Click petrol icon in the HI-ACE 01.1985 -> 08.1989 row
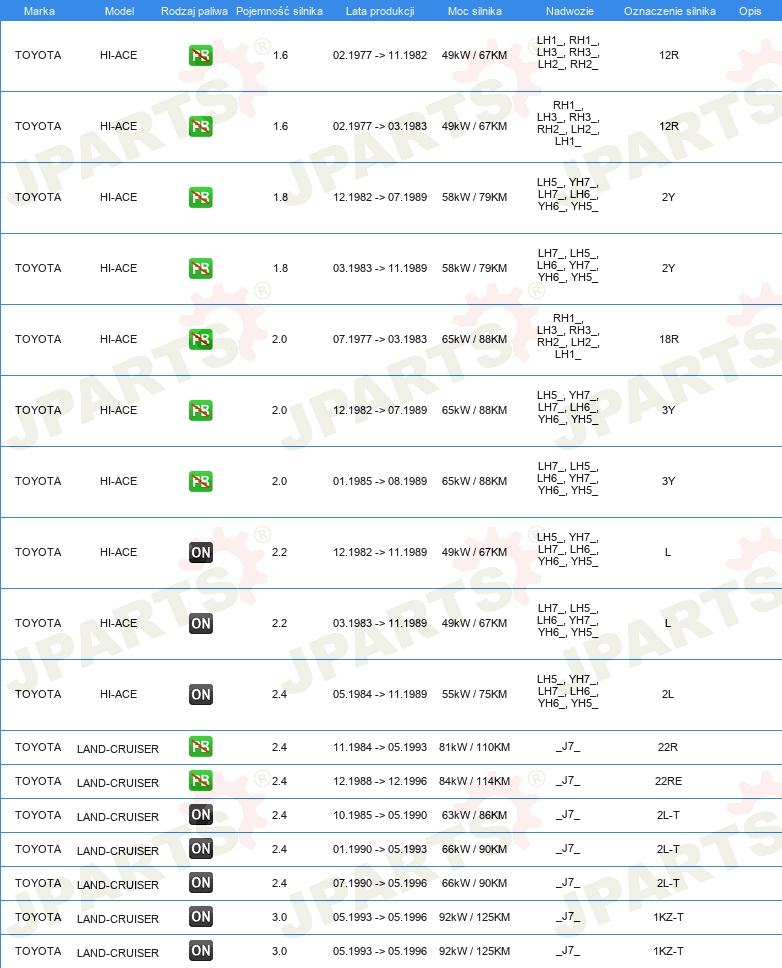 coord(201,482)
